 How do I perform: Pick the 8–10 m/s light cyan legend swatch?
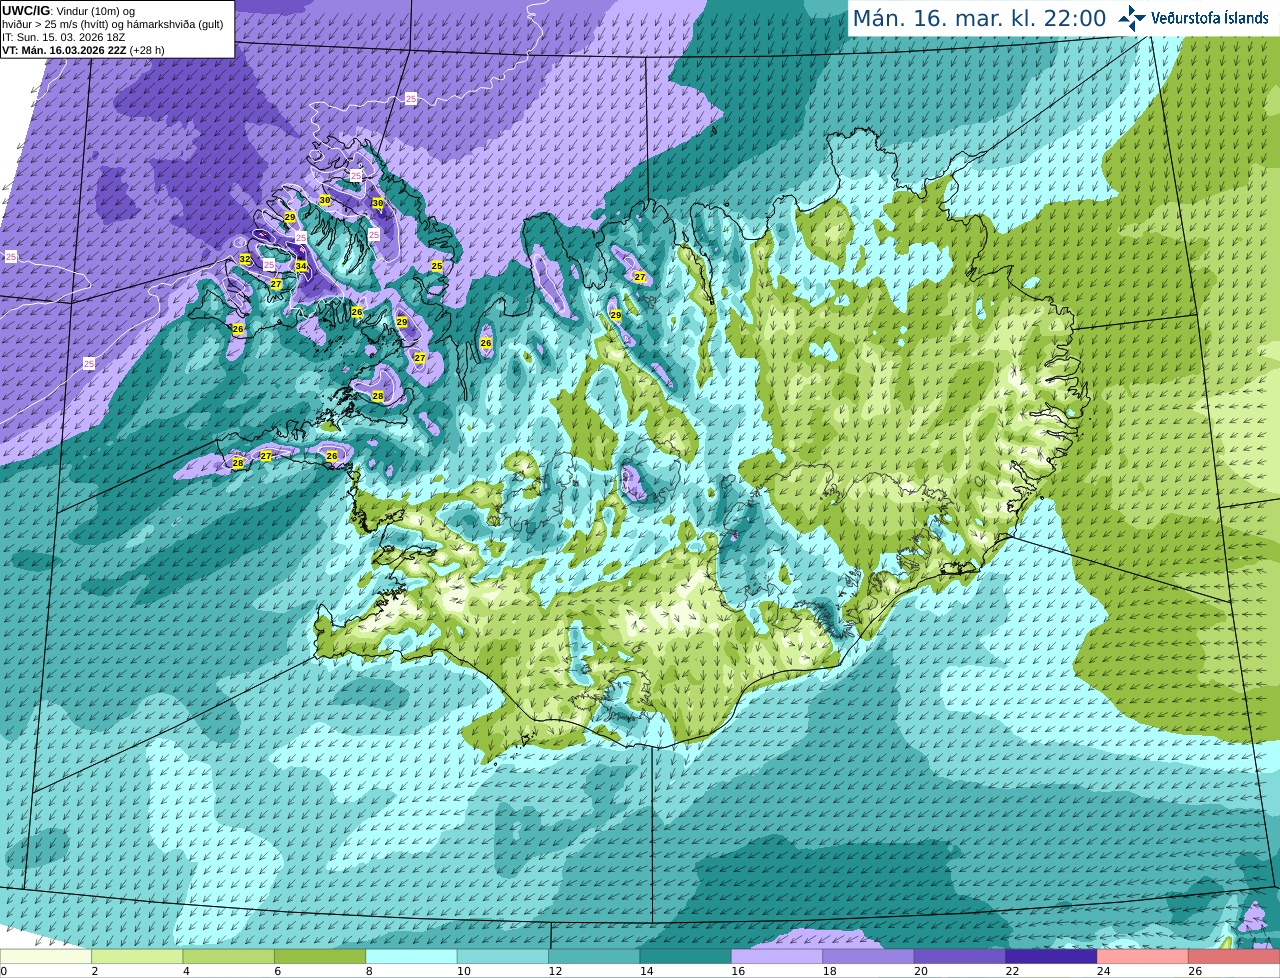[411, 956]
